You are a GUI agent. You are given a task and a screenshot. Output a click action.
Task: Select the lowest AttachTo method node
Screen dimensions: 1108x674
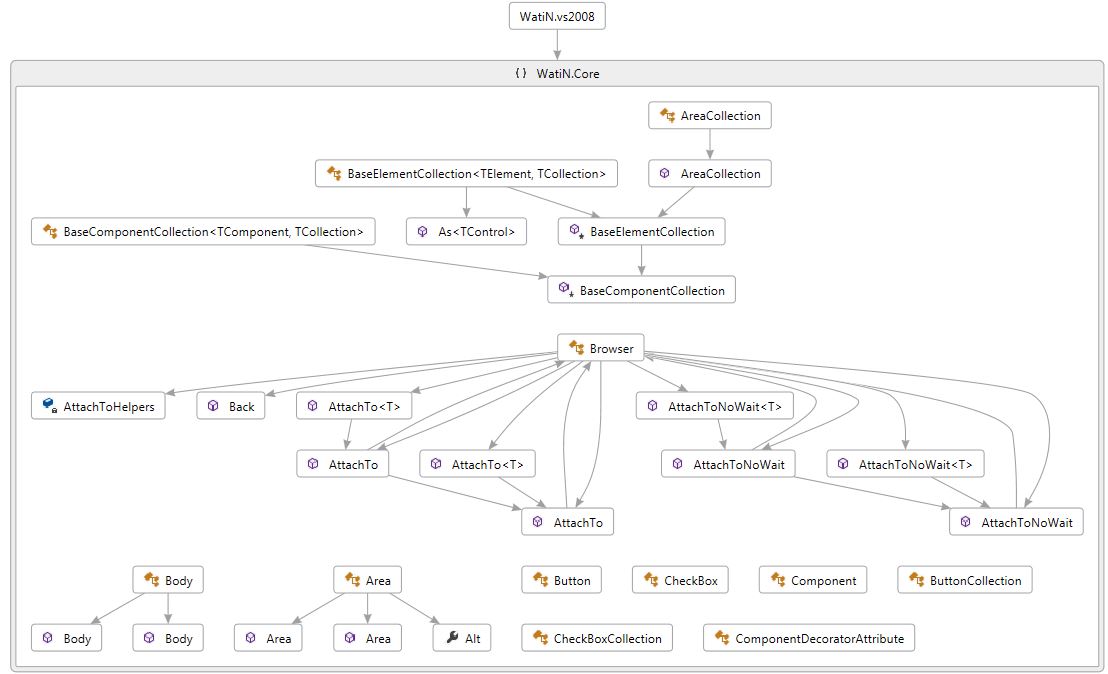[567, 522]
